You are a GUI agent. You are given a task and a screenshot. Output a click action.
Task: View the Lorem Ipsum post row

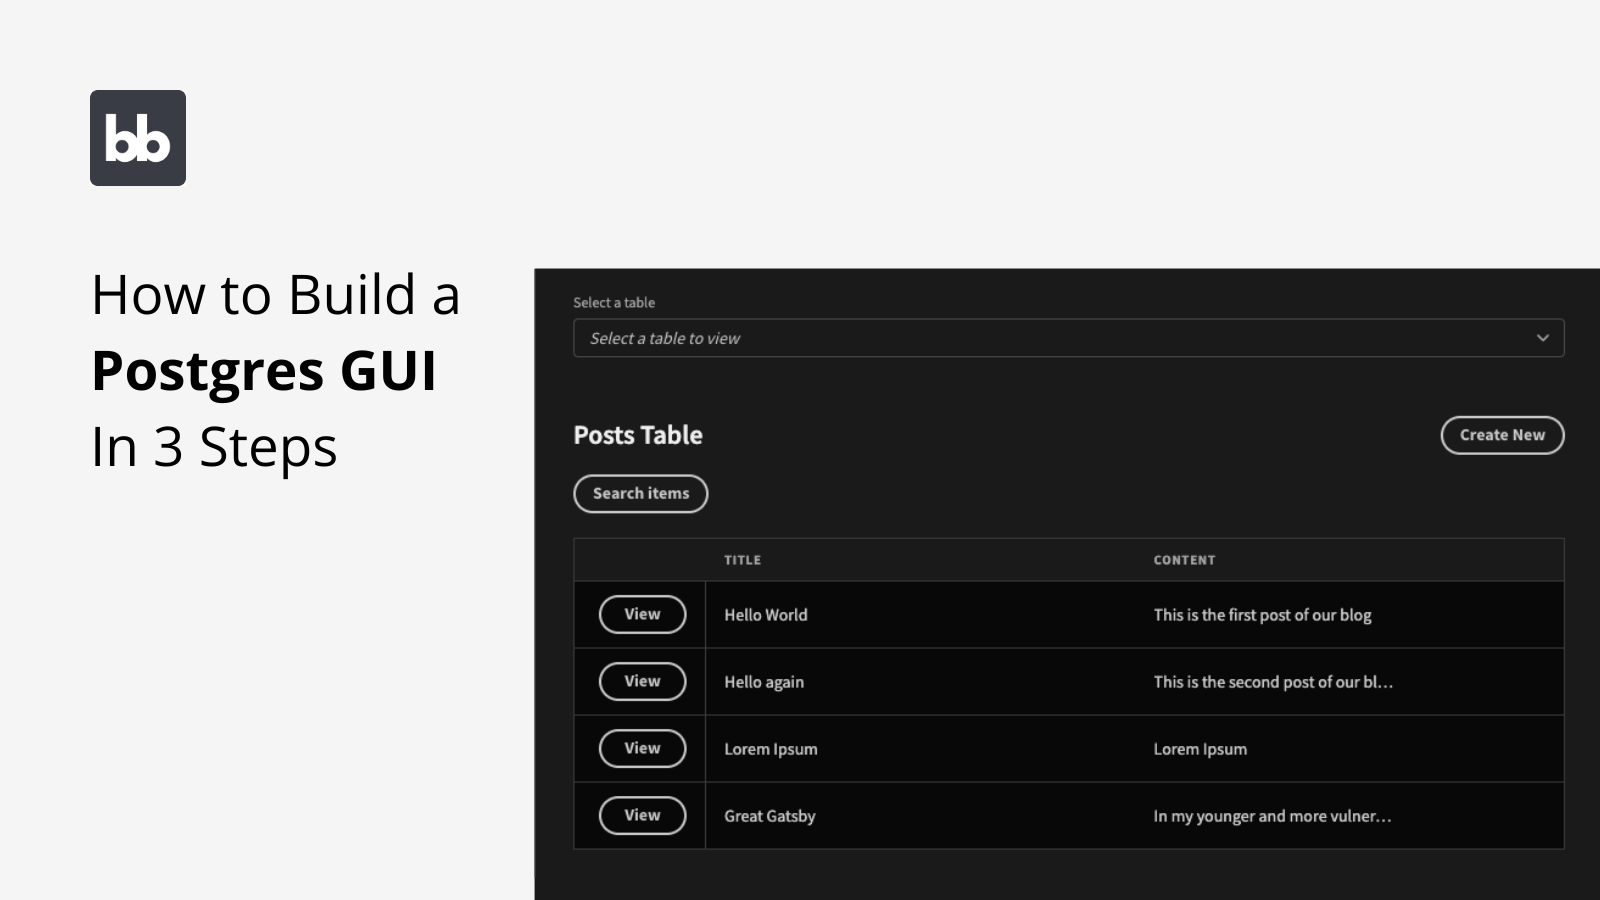click(x=642, y=748)
